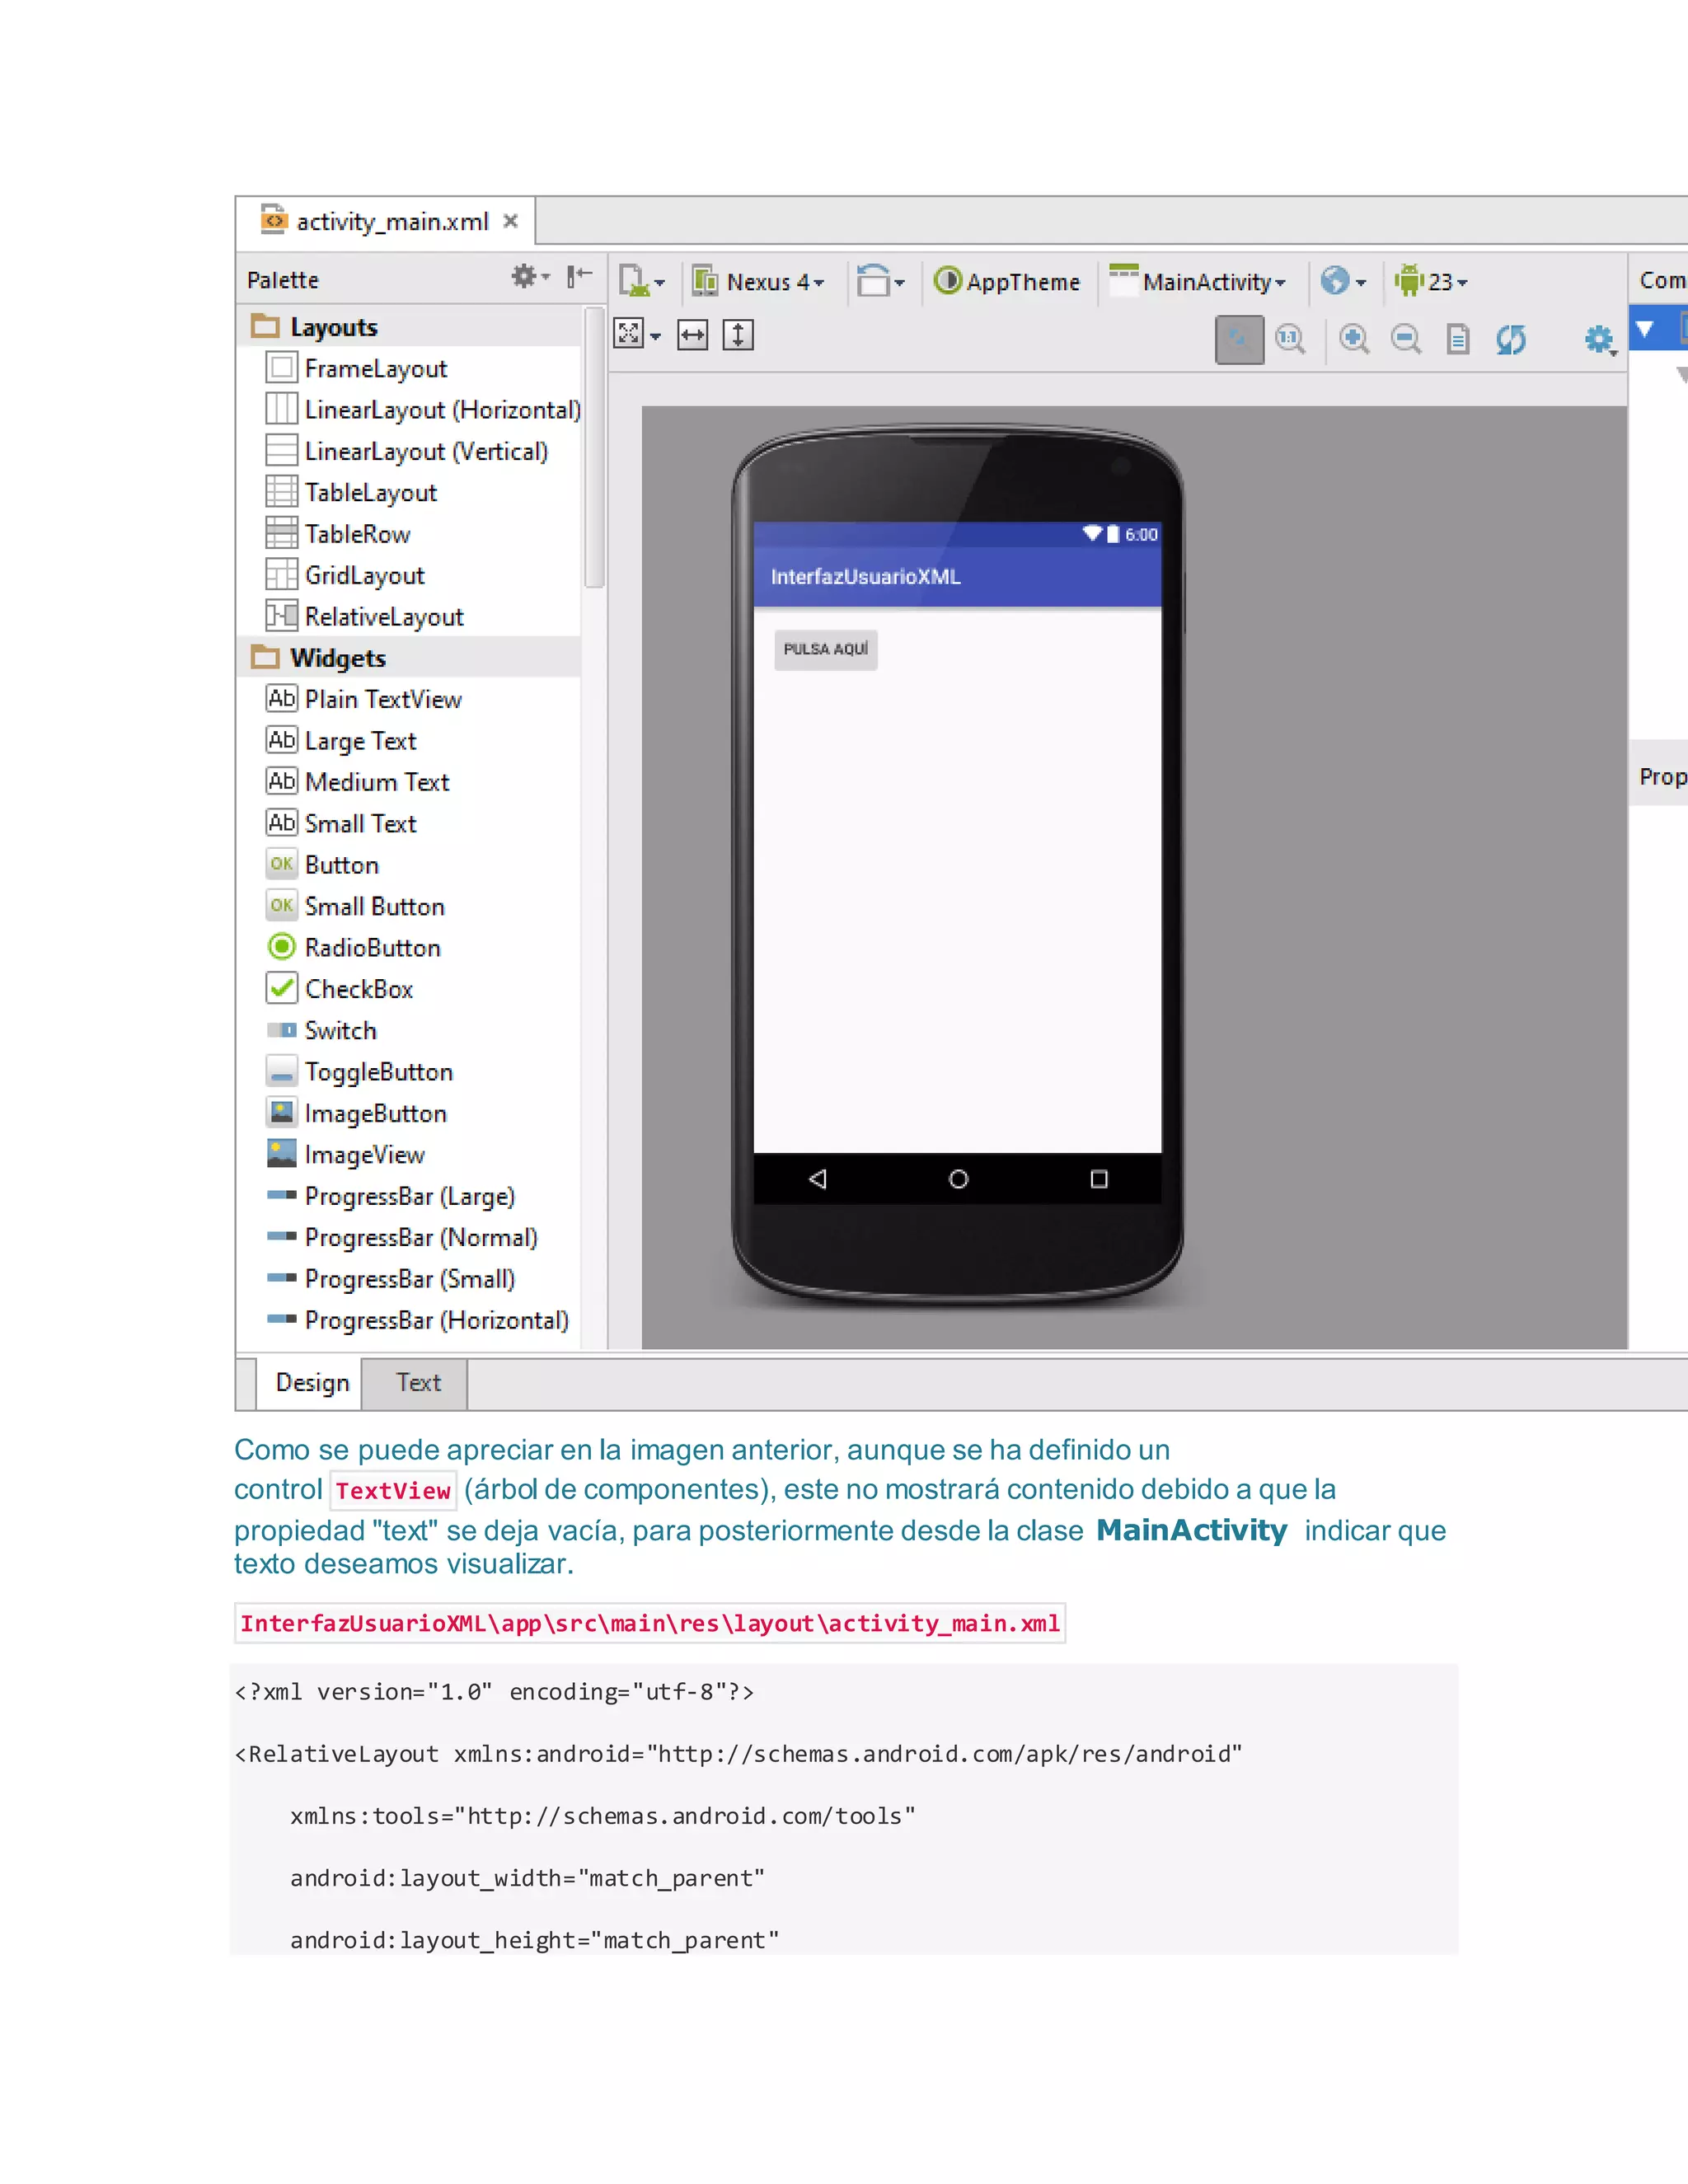
Task: Open the Android API 23 version dropdown
Action: [x=1432, y=282]
